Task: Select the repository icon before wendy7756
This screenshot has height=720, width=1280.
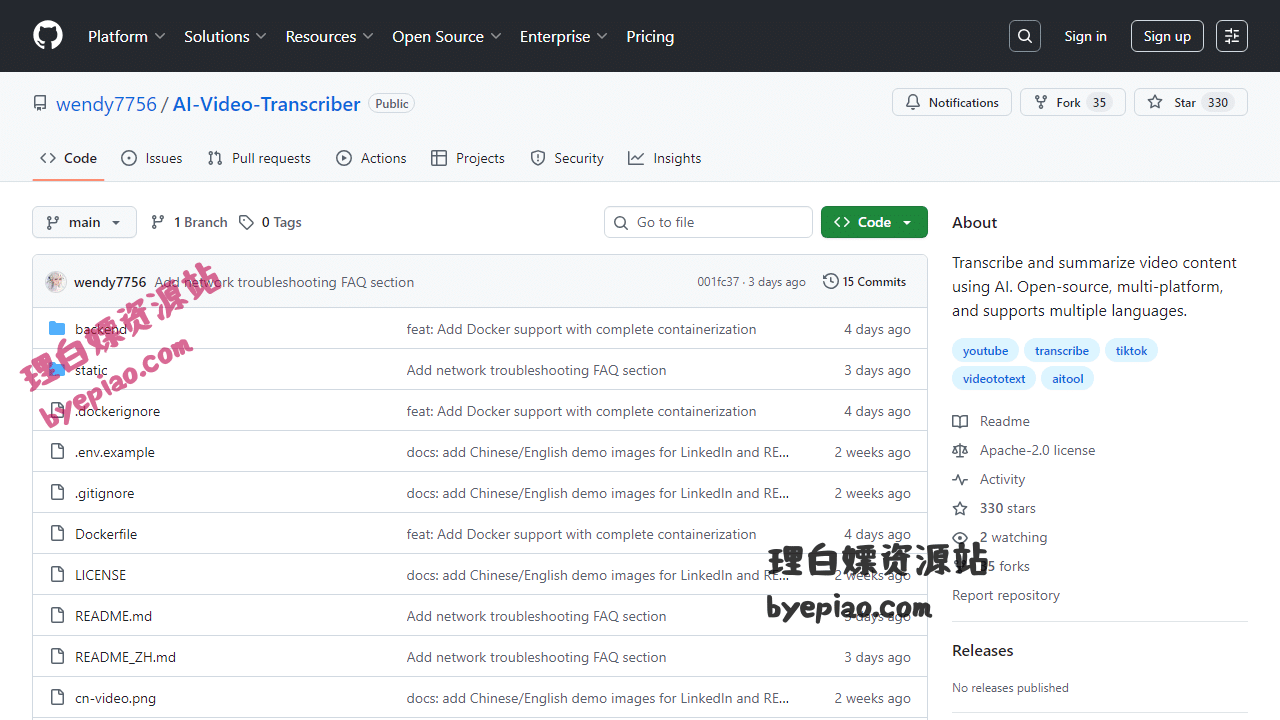Action: pos(40,103)
